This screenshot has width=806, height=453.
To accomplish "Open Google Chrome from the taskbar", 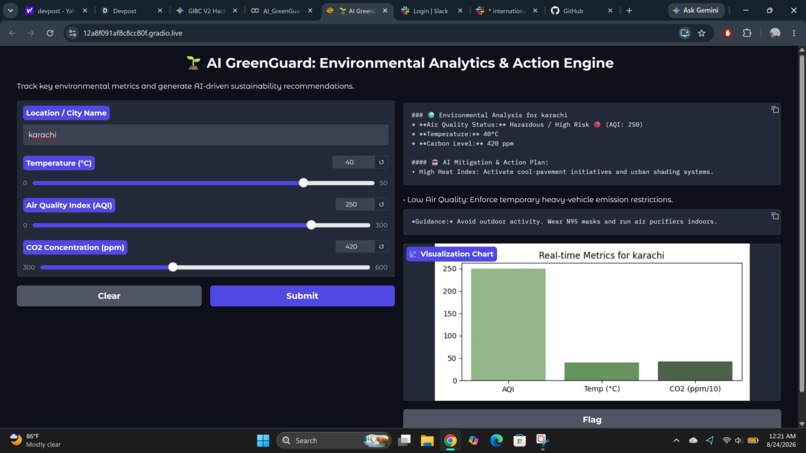I will 450,440.
